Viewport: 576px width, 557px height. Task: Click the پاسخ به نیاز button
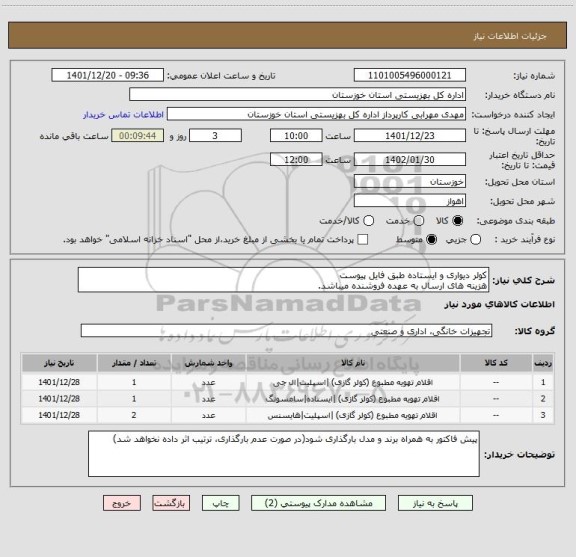point(435,503)
